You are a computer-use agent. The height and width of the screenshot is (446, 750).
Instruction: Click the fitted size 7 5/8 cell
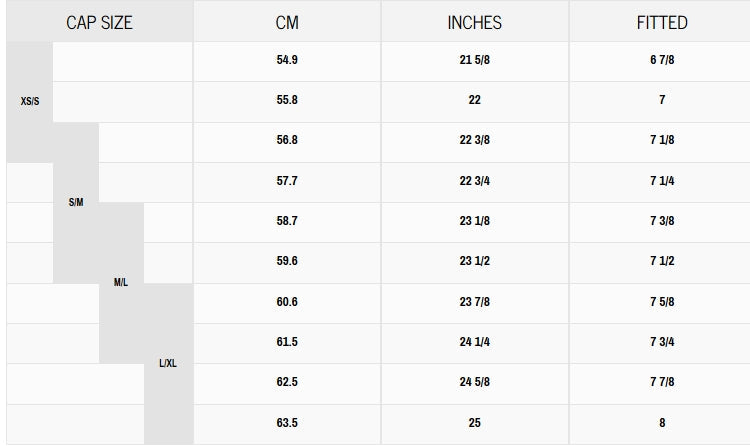pyautogui.click(x=662, y=302)
